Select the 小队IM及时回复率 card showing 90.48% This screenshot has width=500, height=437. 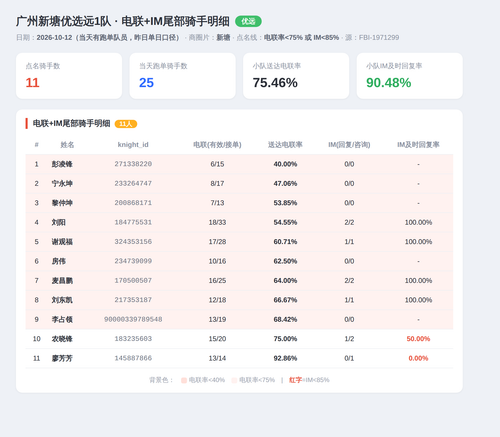coord(410,76)
